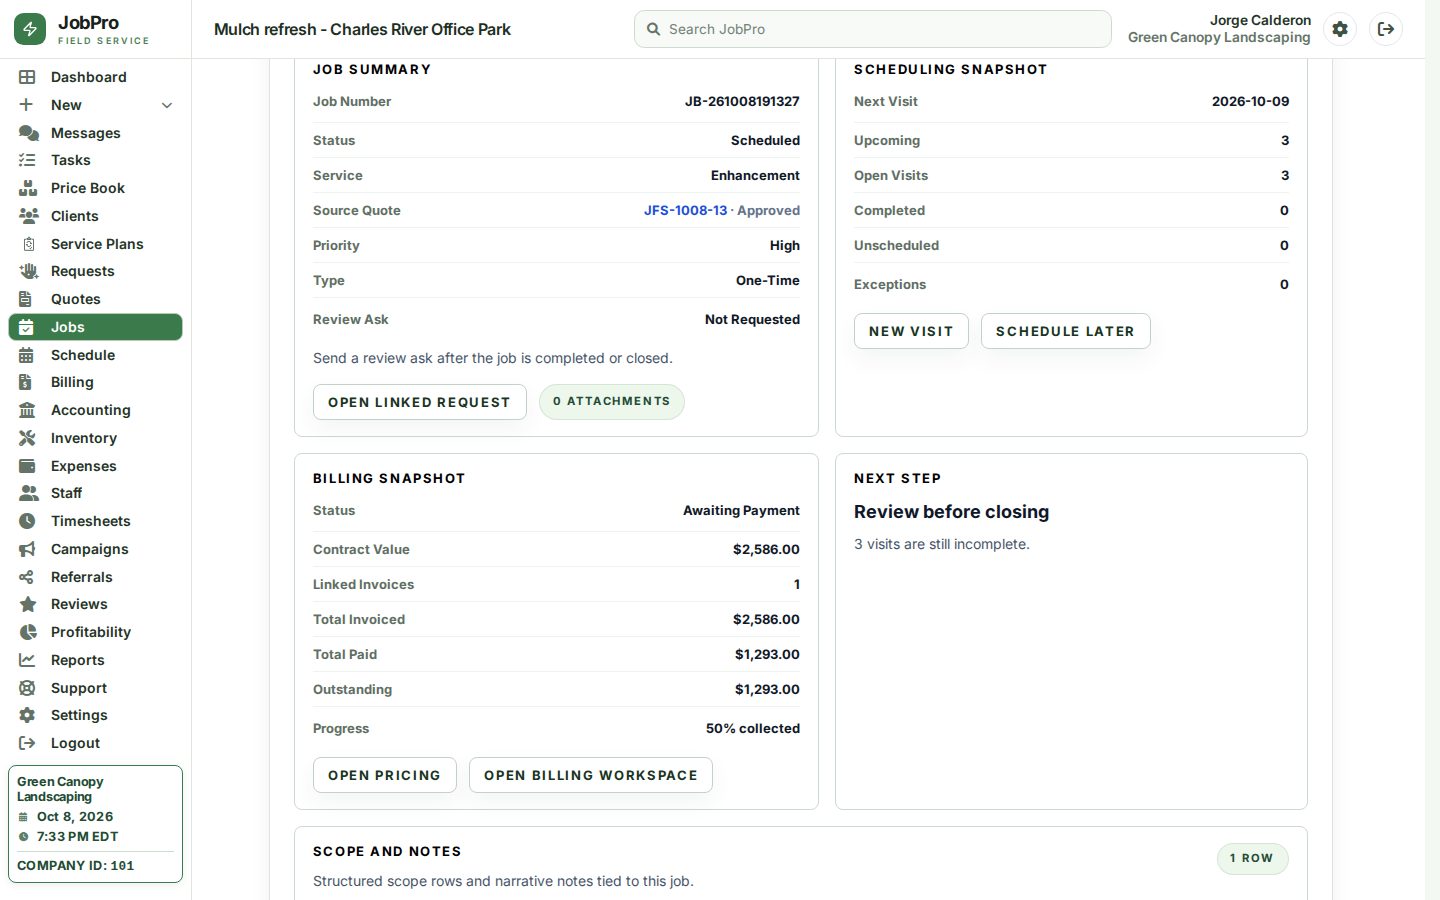1440x900 pixels.
Task: Click the Schedule calendar icon
Action: click(x=27, y=355)
